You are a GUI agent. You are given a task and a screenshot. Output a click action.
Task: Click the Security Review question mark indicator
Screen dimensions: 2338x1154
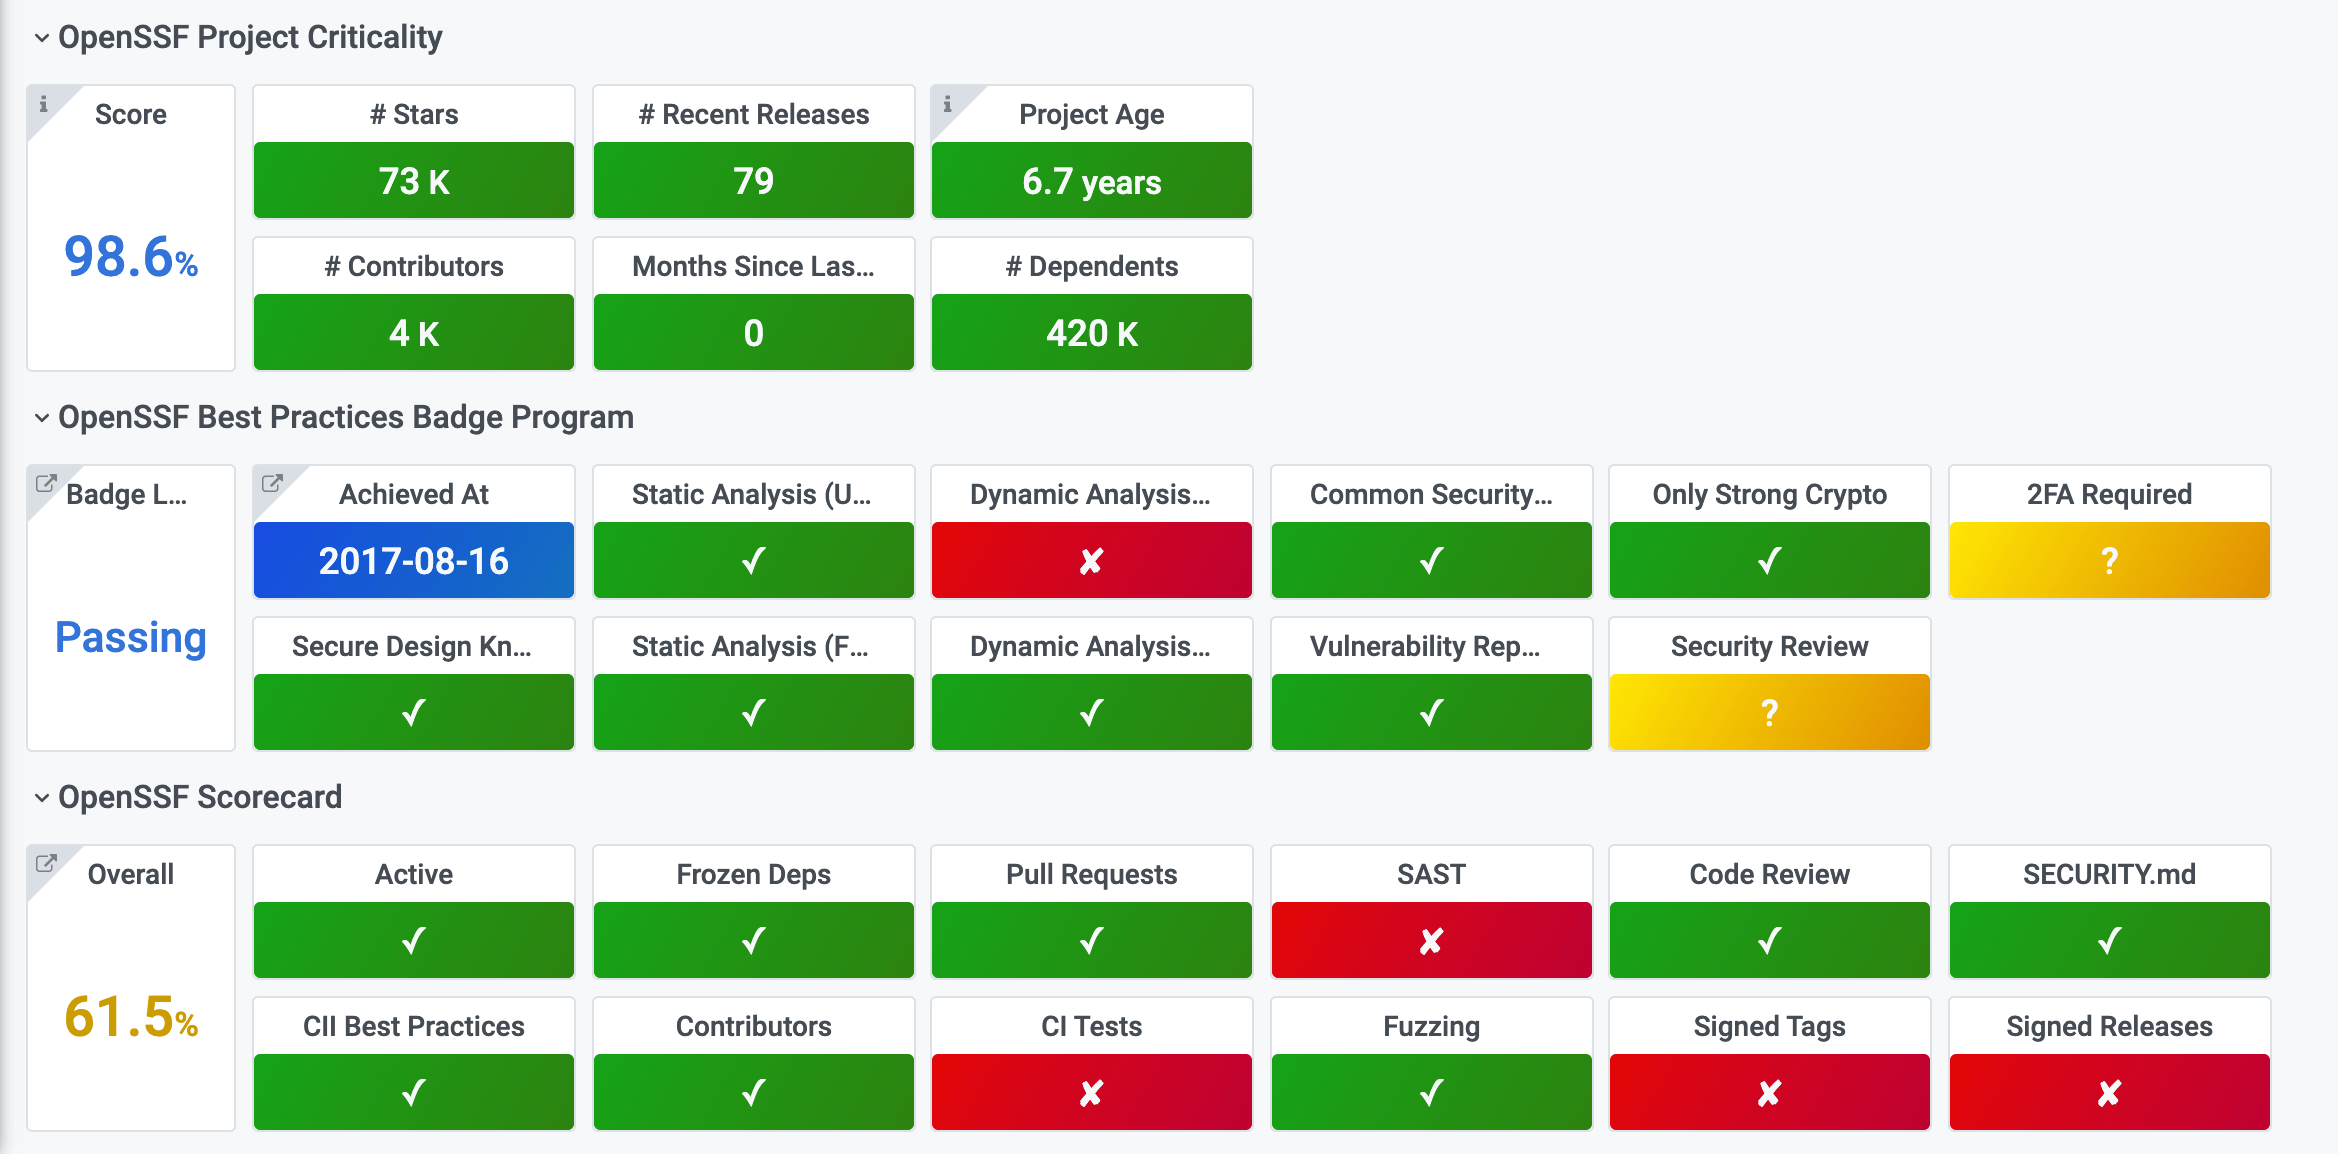[1768, 712]
